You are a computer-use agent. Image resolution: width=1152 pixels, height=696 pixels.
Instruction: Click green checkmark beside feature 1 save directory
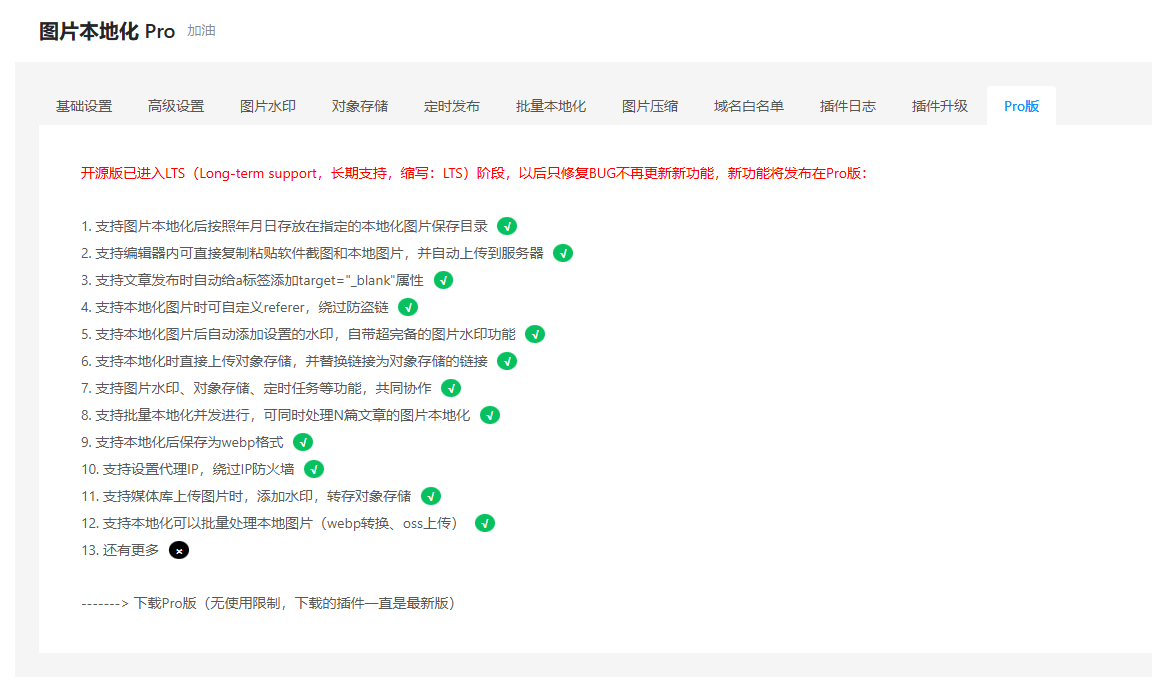[507, 226]
